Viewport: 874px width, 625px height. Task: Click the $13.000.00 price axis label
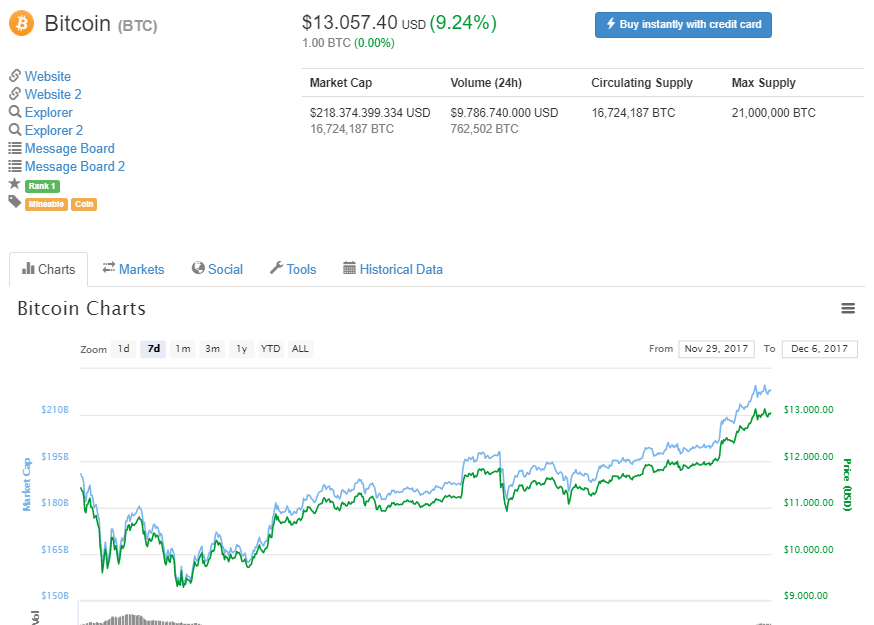[x=809, y=410]
